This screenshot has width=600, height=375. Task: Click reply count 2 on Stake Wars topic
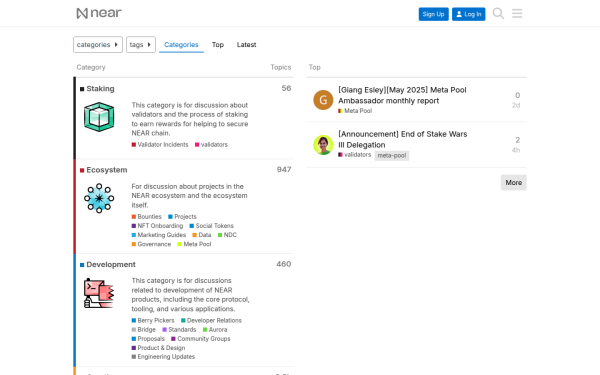(x=517, y=140)
